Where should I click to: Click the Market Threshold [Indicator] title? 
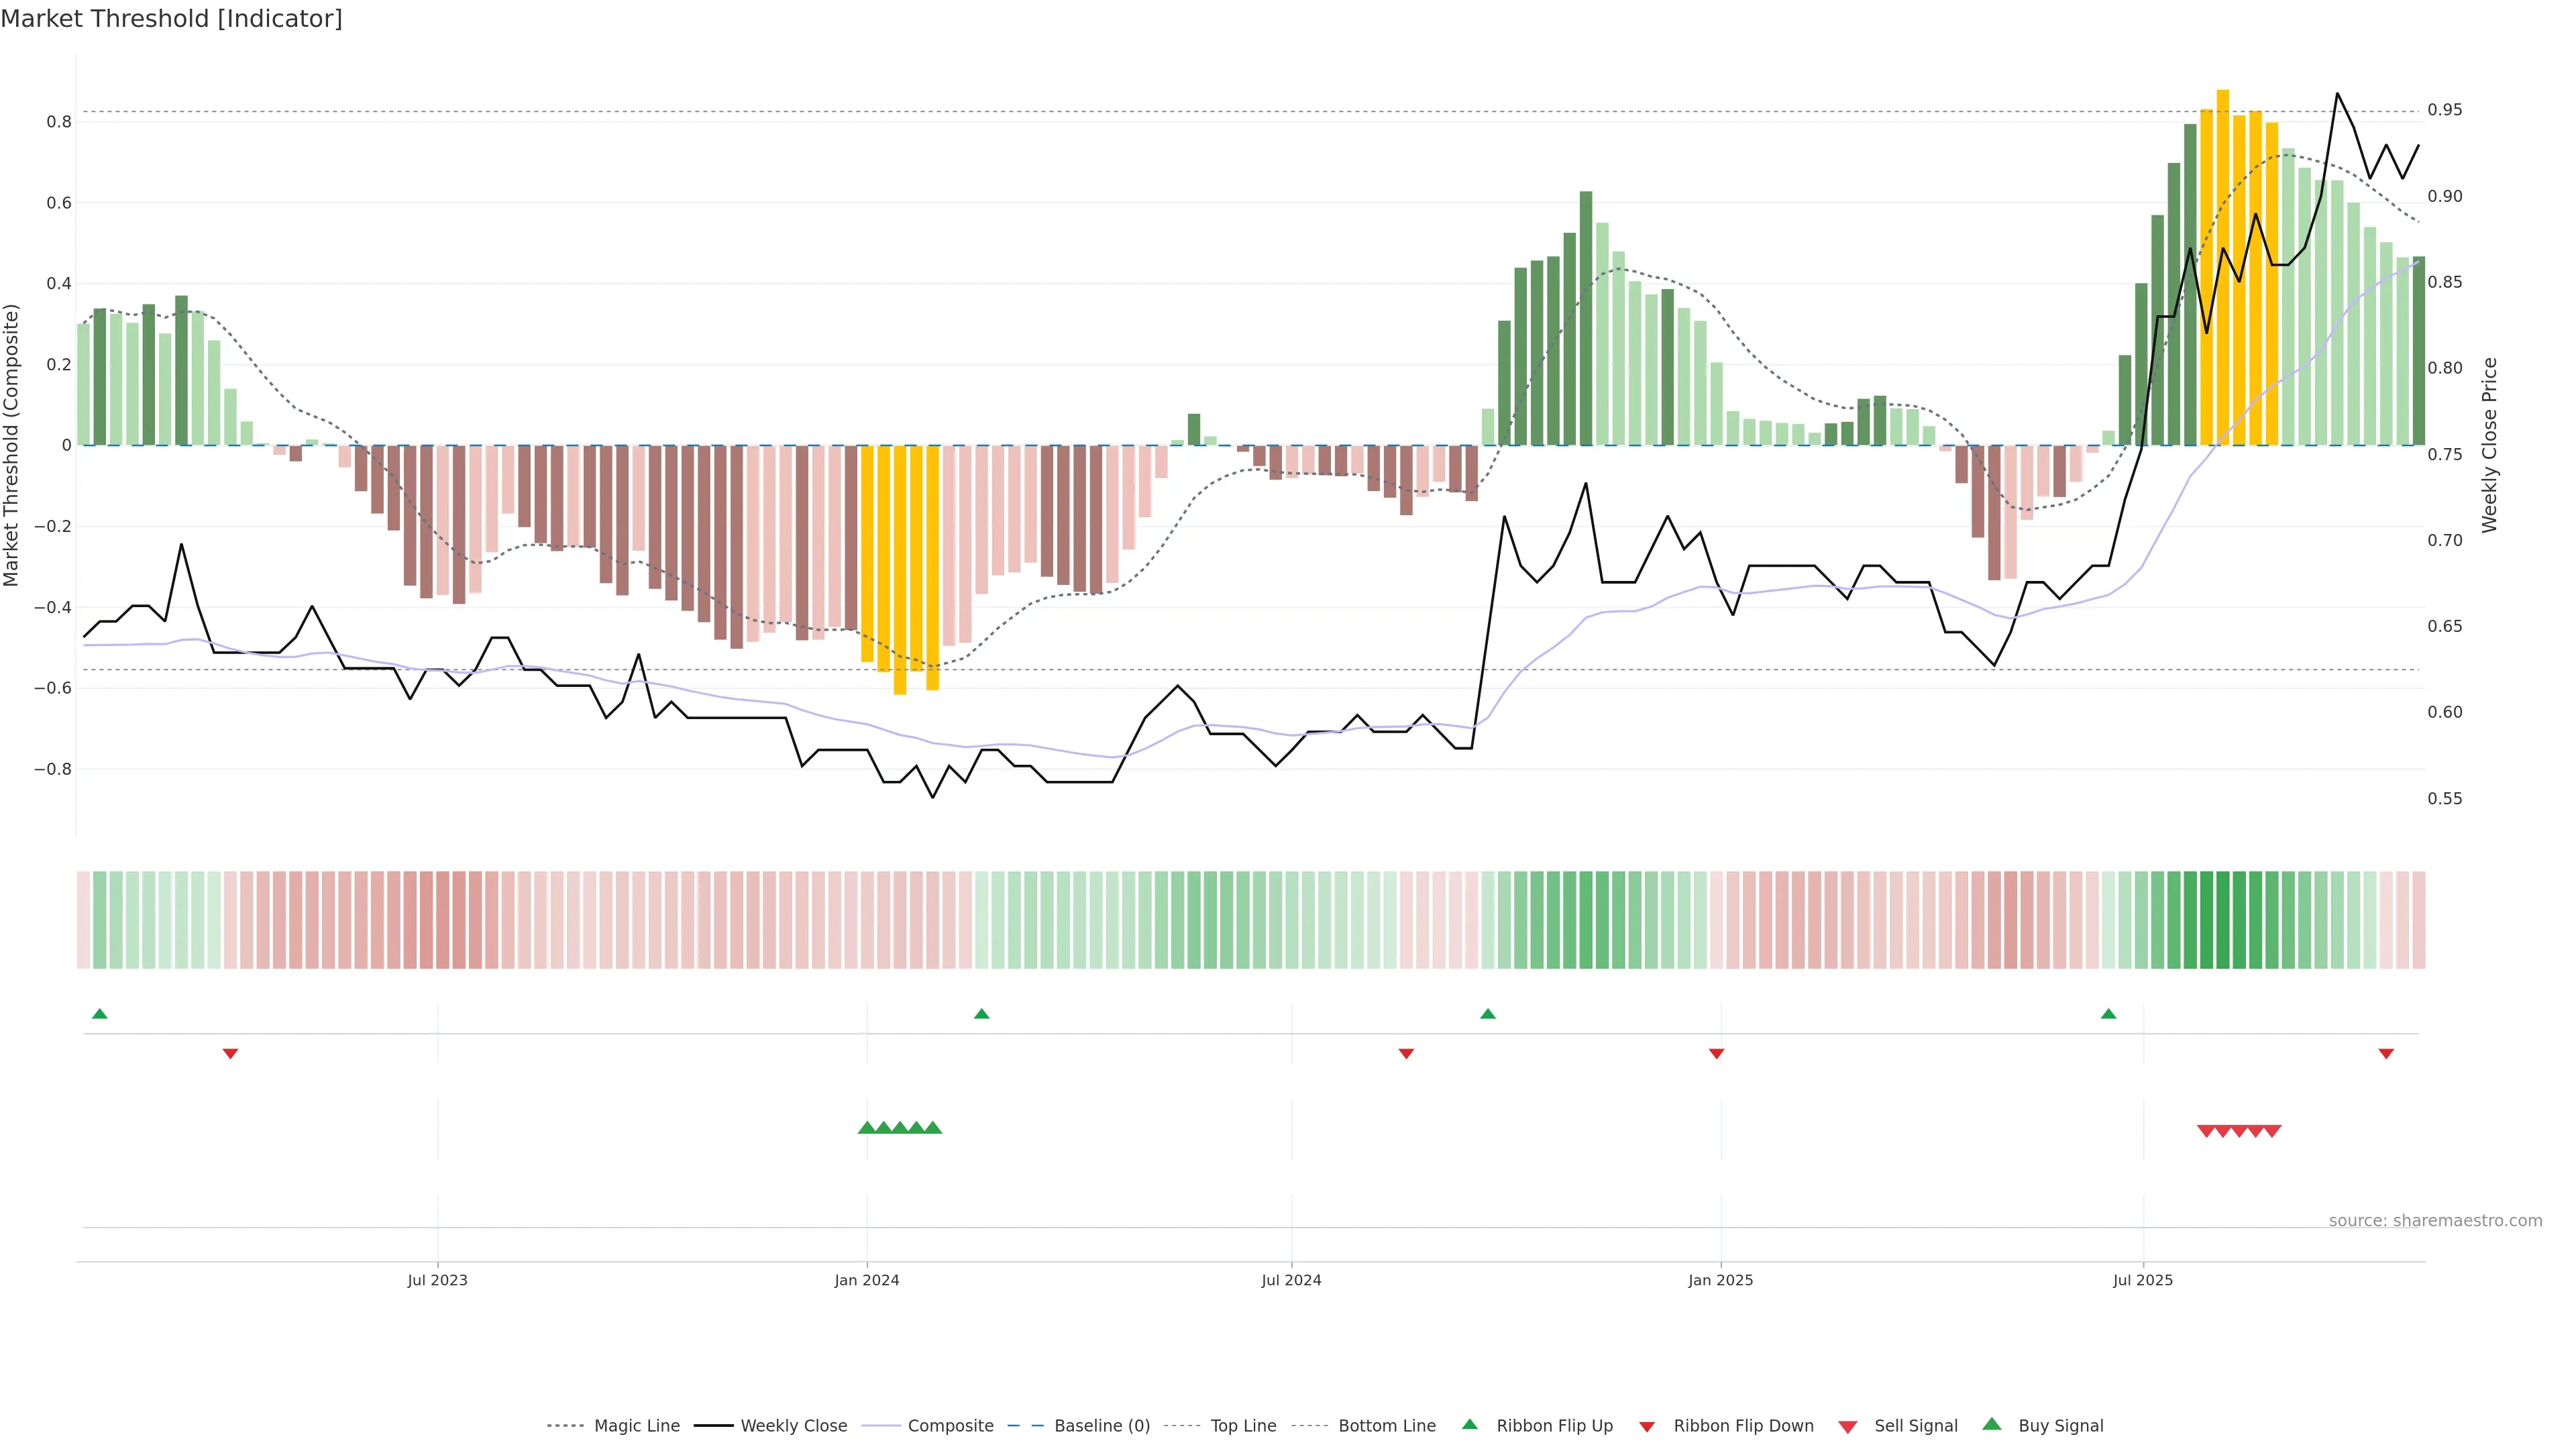171,19
